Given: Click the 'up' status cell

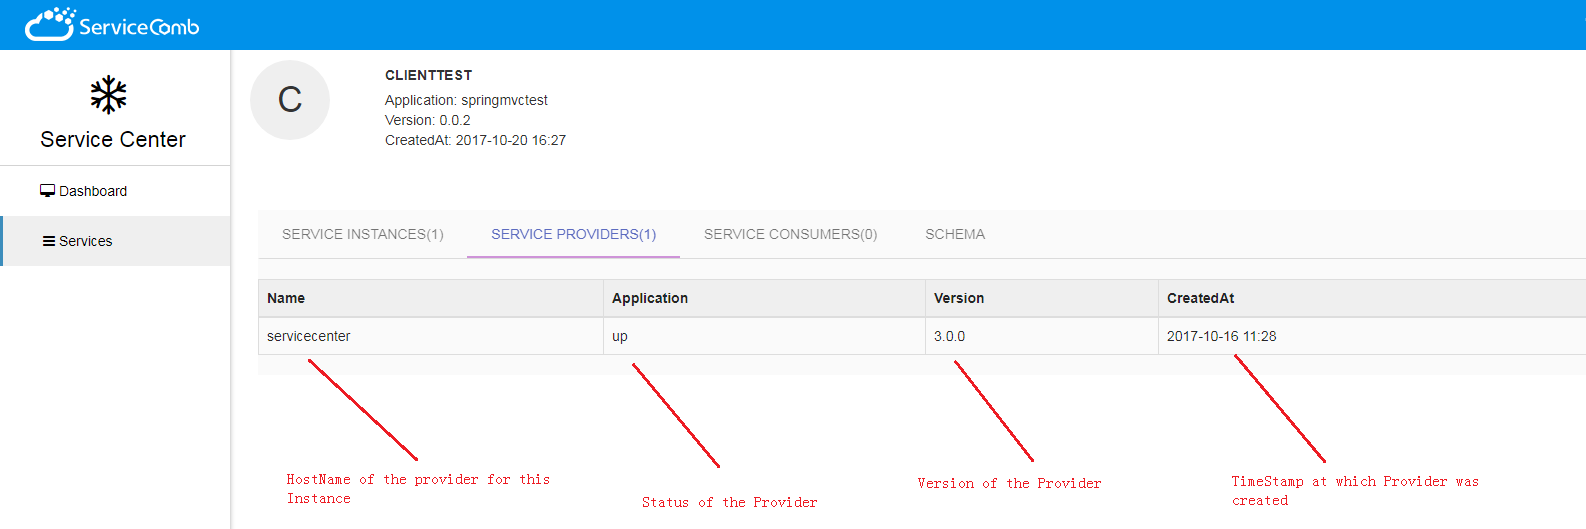Looking at the screenshot, I should point(620,336).
